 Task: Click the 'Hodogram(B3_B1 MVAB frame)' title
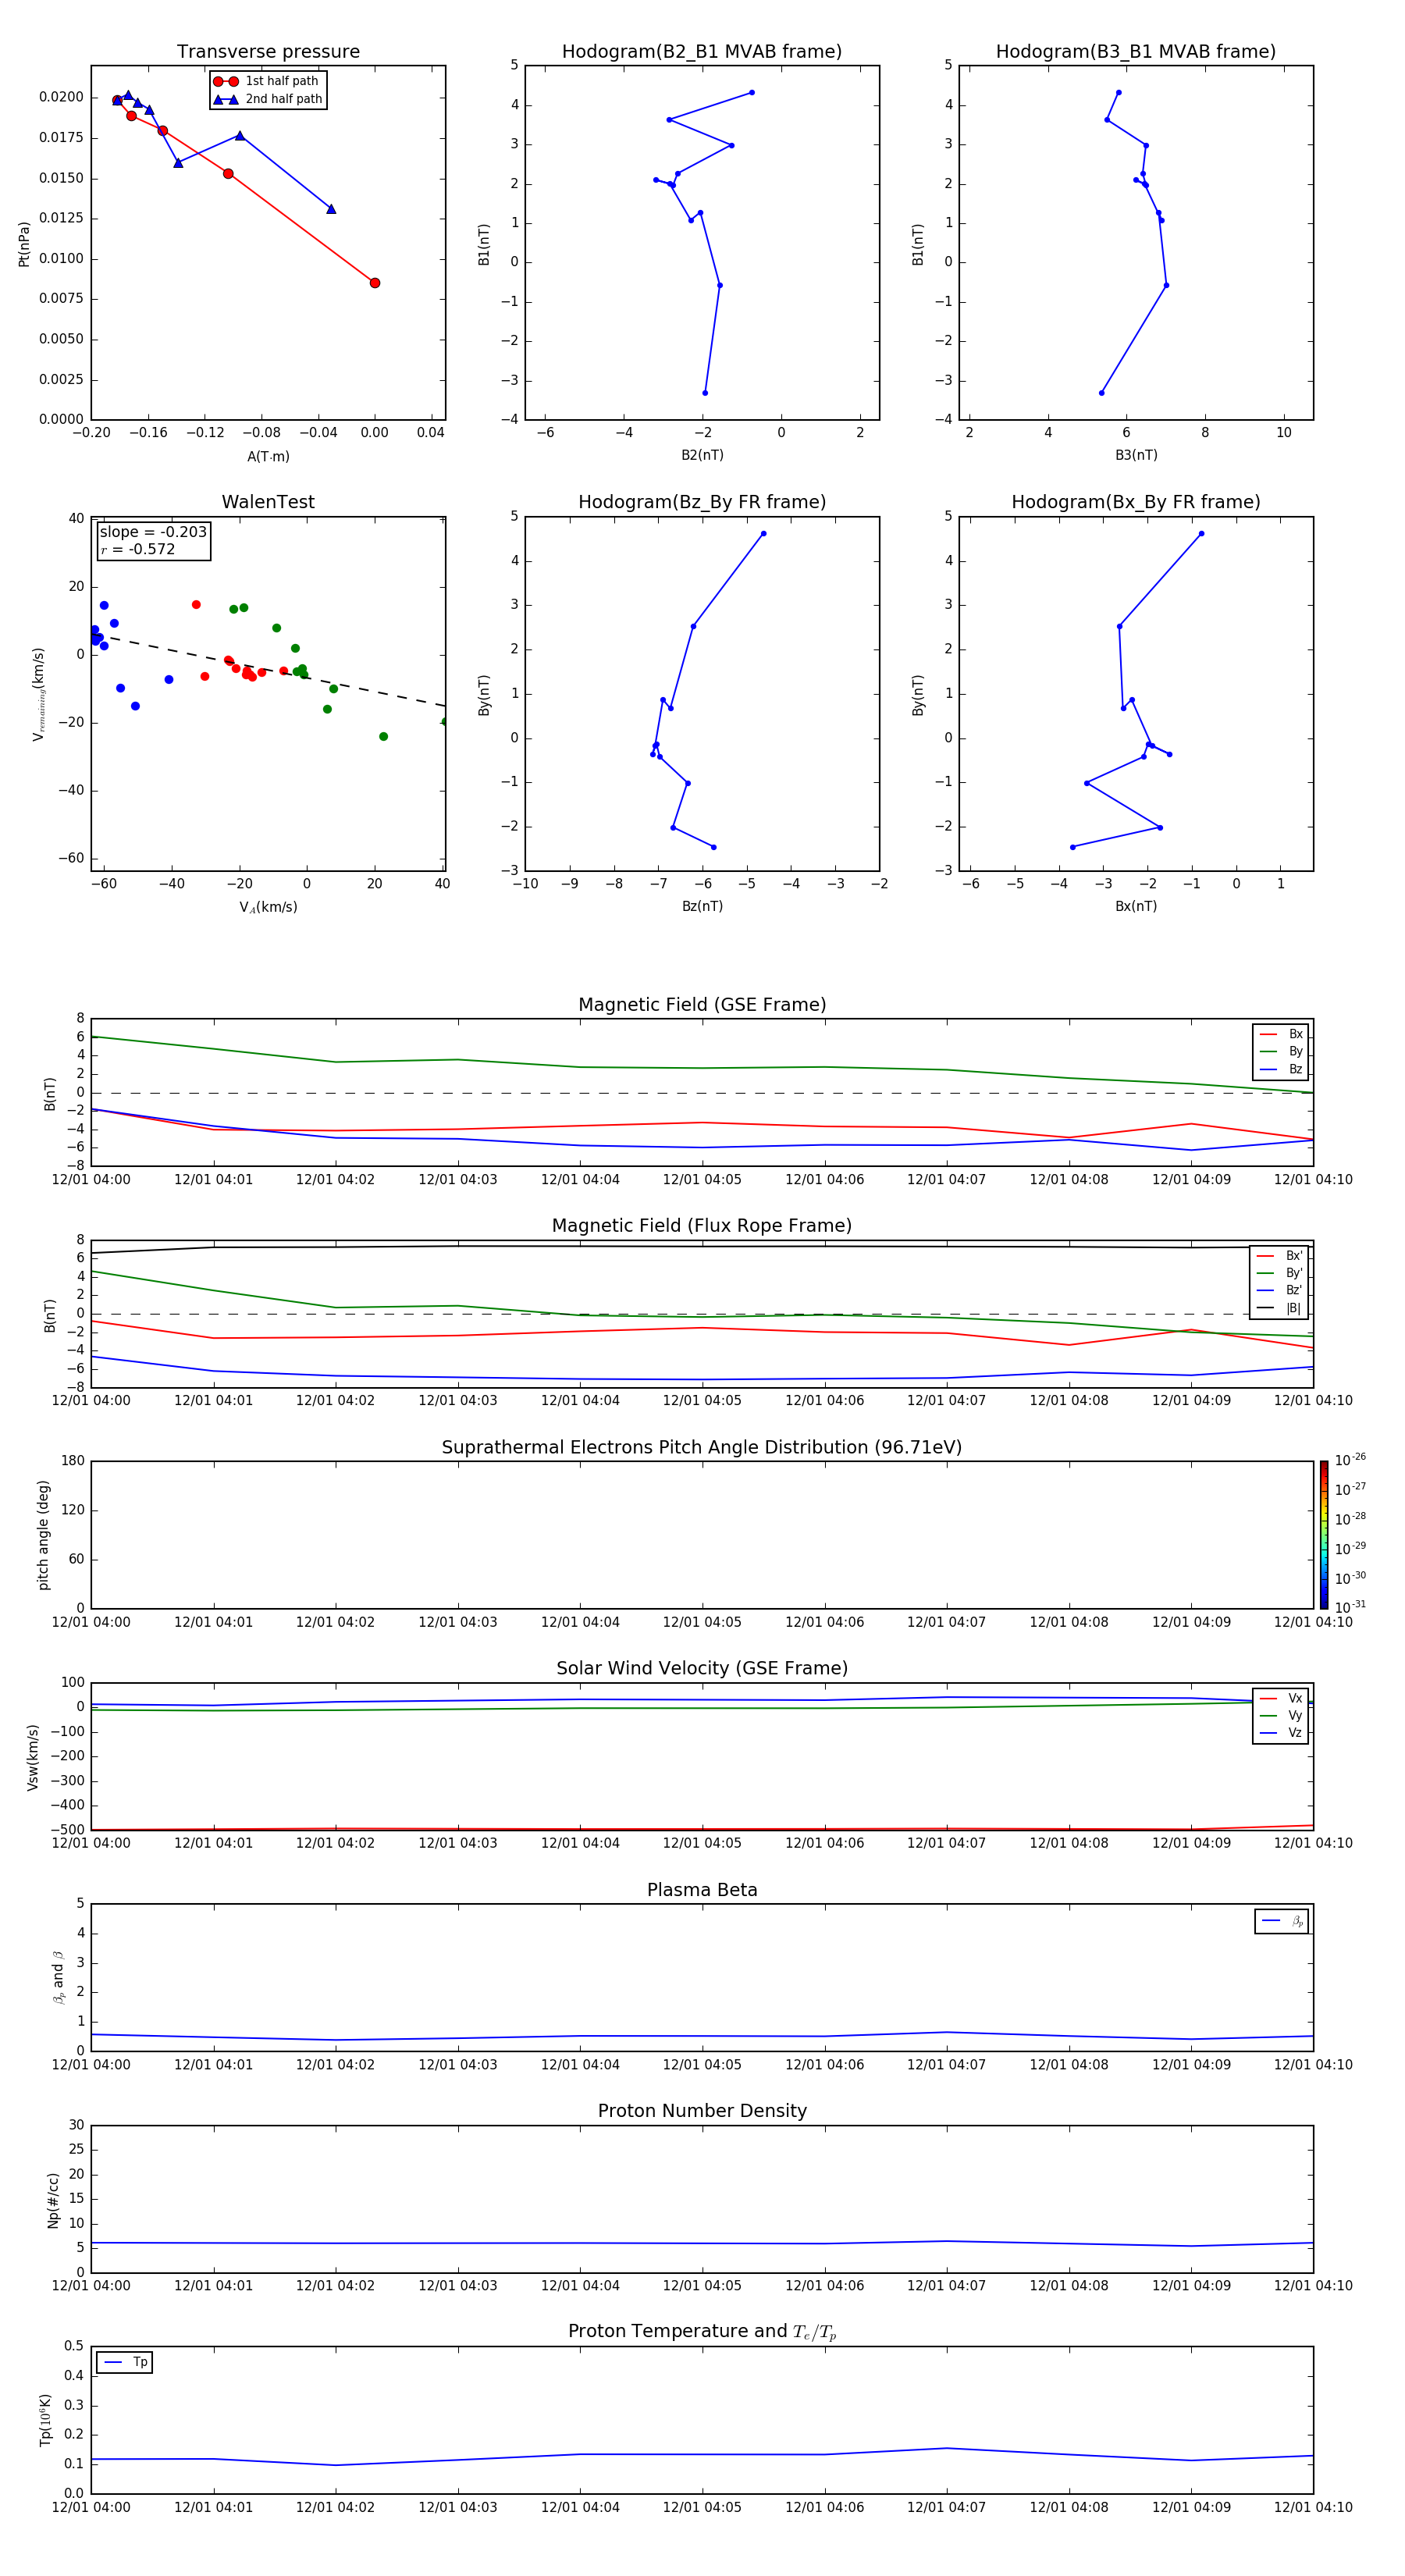1136,52
